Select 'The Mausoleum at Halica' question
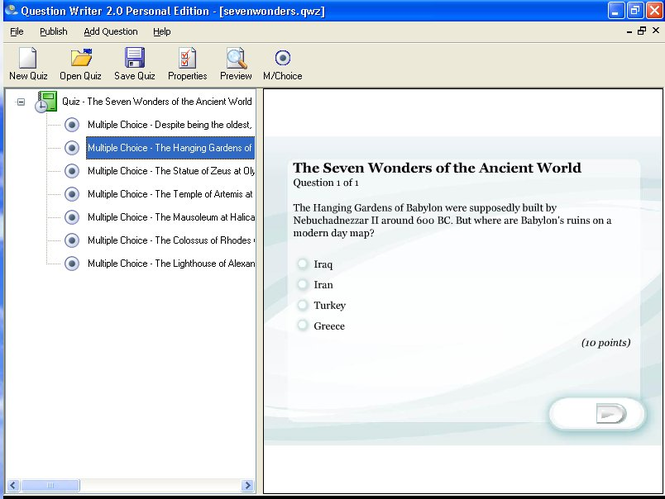 [x=171, y=217]
